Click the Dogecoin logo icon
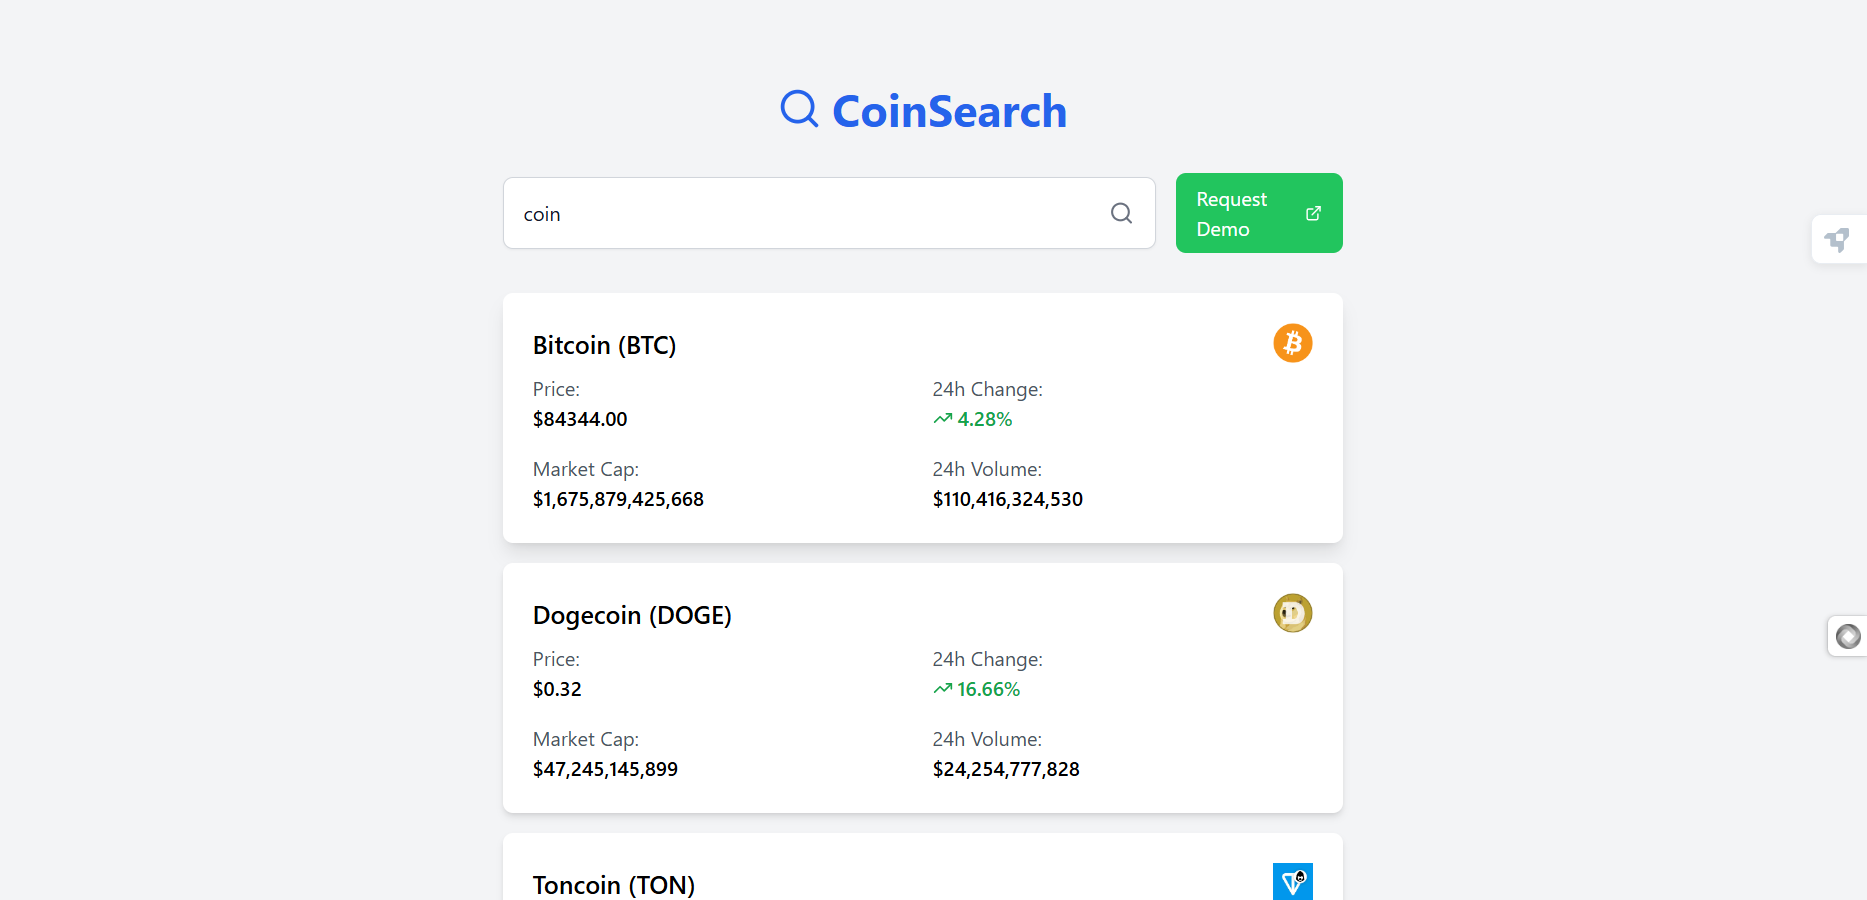Viewport: 1867px width, 900px height. coord(1292,613)
